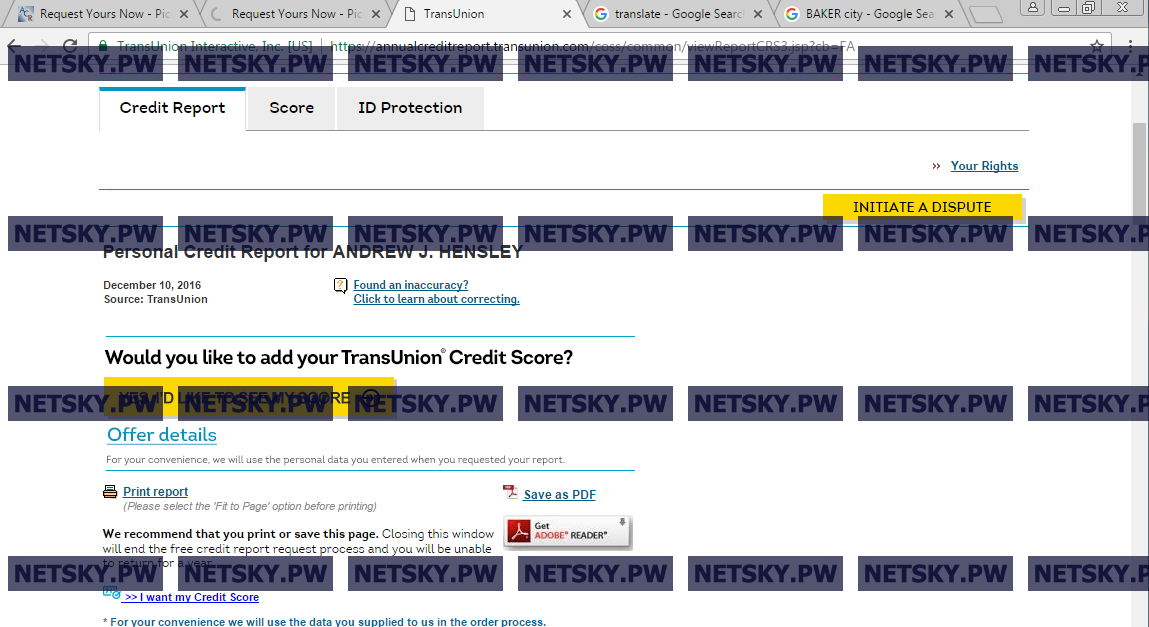Click the Save as PDF link
The height and width of the screenshot is (627, 1149).
[559, 494]
